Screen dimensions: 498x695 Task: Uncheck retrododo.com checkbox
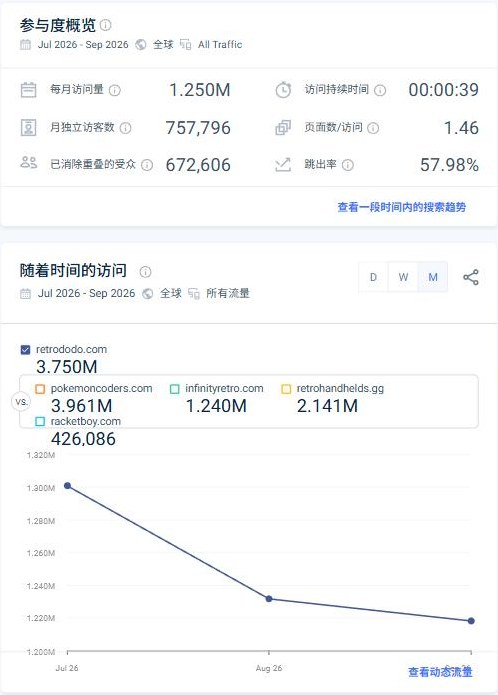click(26, 350)
